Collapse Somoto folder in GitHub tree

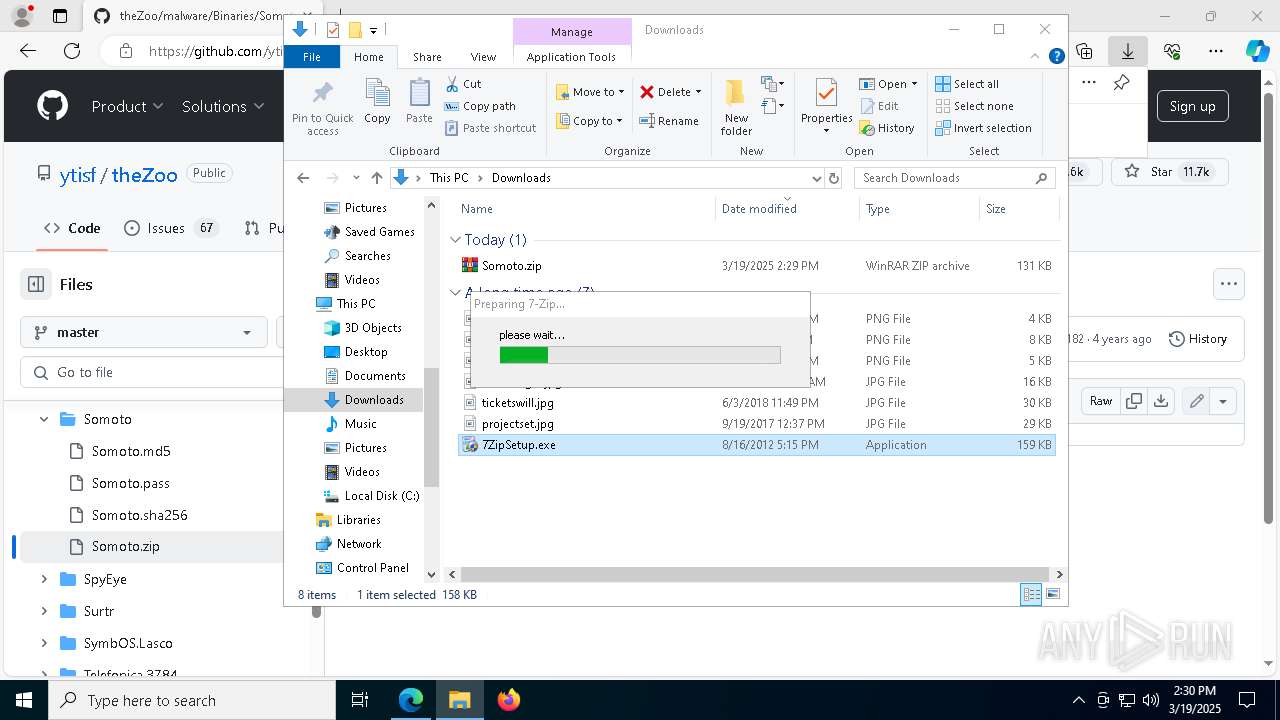tap(44, 419)
